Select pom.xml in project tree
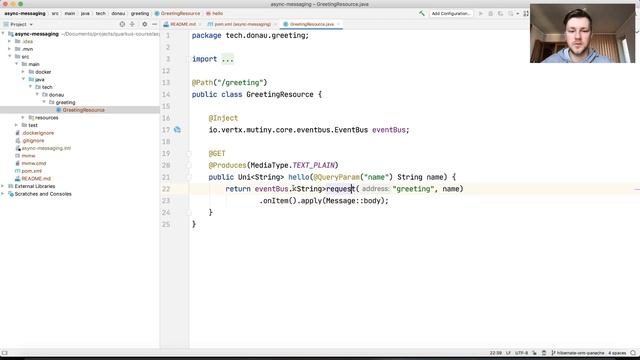The height and width of the screenshot is (360, 640). [x=28, y=171]
